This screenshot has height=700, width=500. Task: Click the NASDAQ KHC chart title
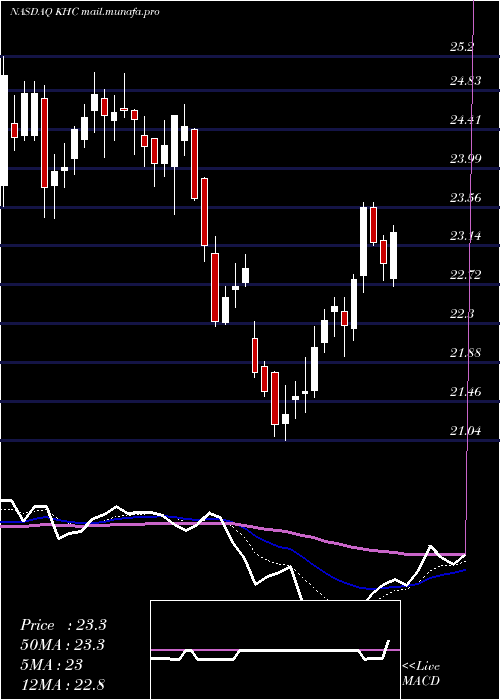(x=84, y=12)
